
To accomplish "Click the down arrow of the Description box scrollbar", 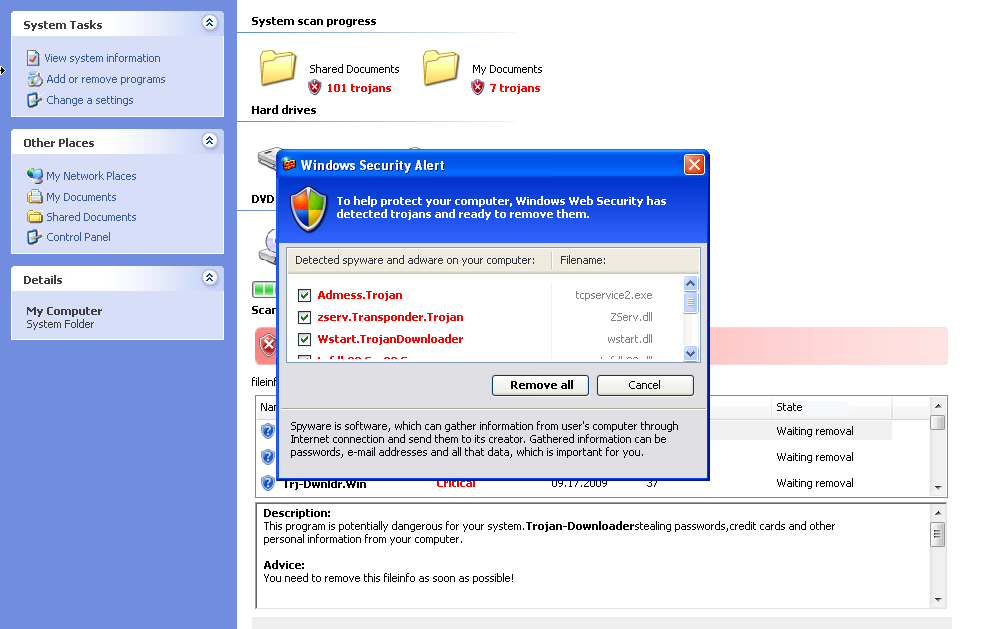I will point(938,599).
